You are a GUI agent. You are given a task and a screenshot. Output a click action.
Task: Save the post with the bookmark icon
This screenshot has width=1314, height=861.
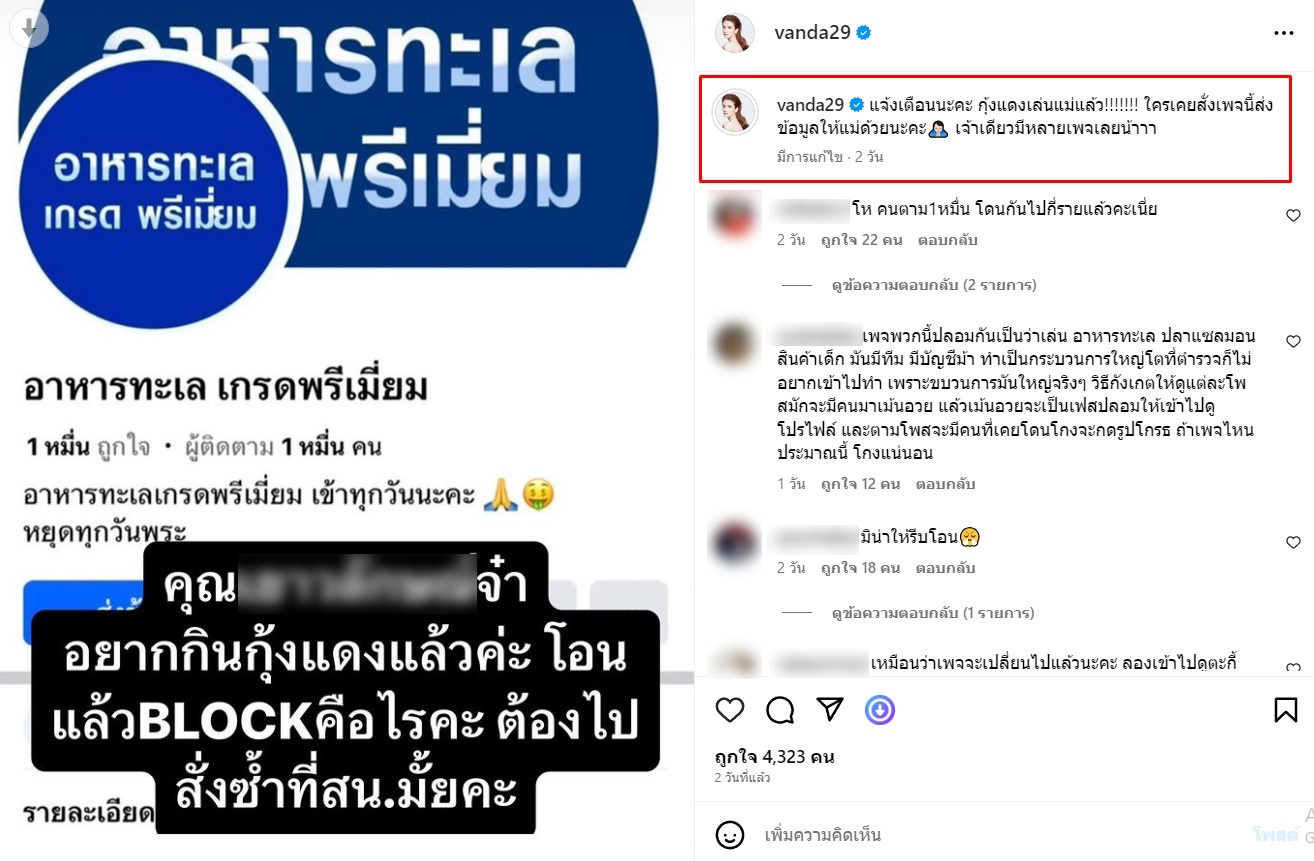click(1285, 710)
